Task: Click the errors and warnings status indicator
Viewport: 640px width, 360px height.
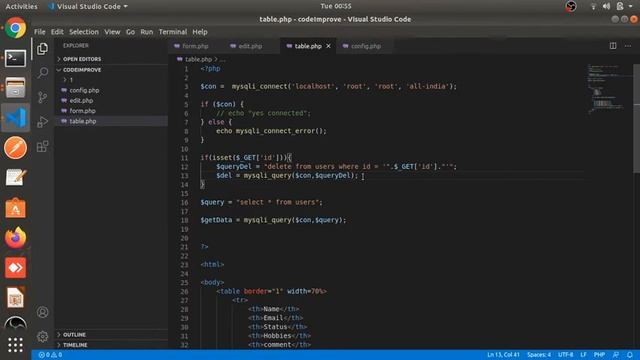Action: 50,355
